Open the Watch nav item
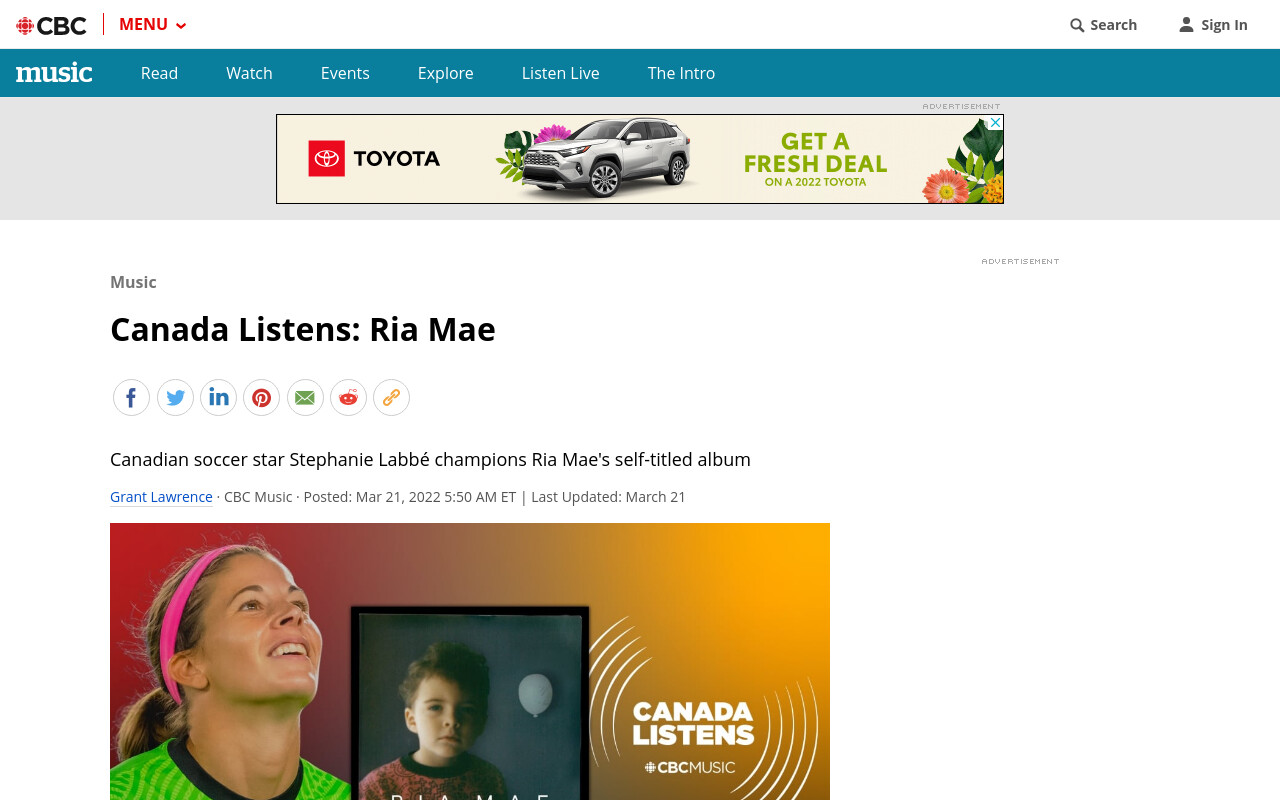1280x800 pixels. coord(249,73)
